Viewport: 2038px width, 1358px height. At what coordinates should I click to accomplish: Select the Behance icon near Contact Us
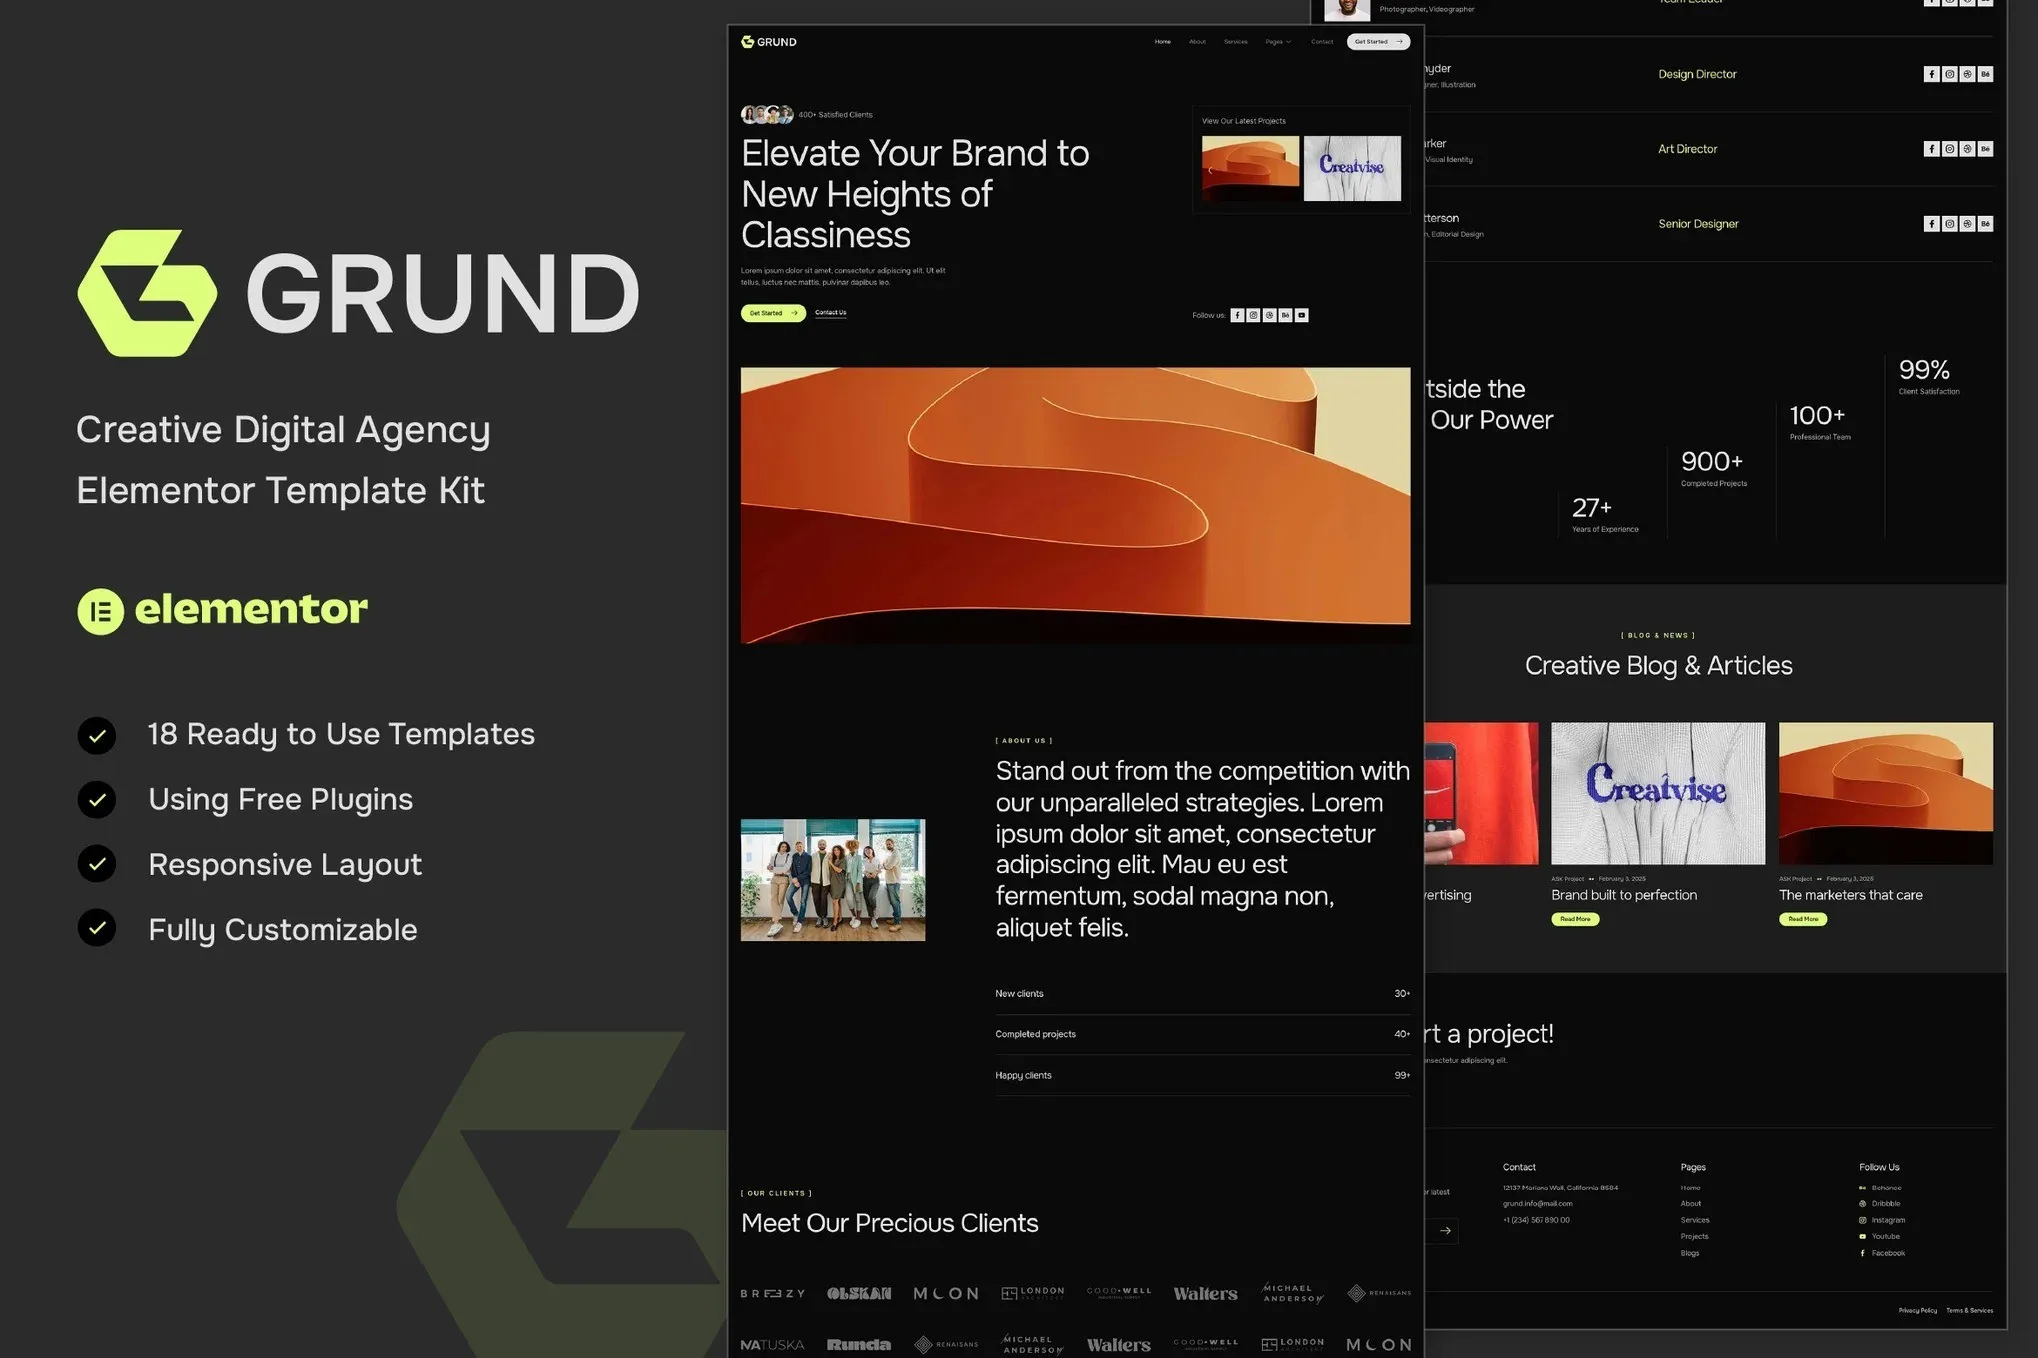click(1286, 315)
